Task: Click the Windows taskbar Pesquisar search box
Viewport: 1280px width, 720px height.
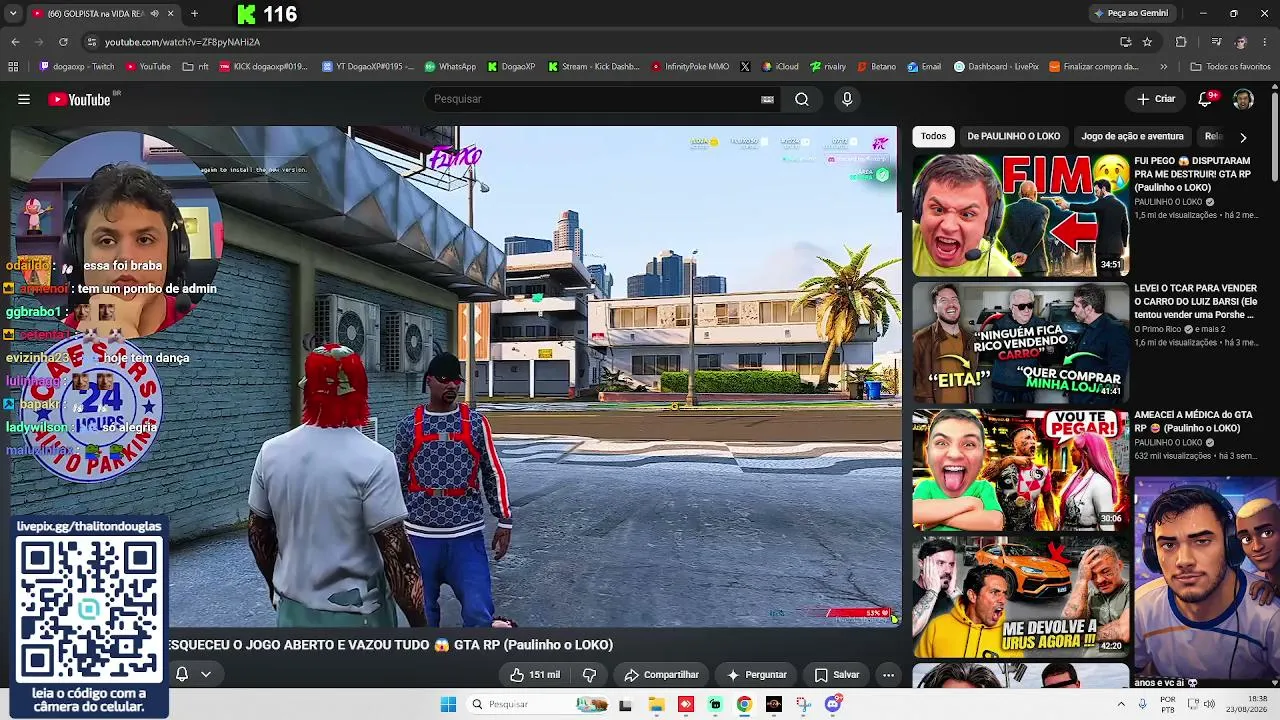Action: tap(538, 704)
